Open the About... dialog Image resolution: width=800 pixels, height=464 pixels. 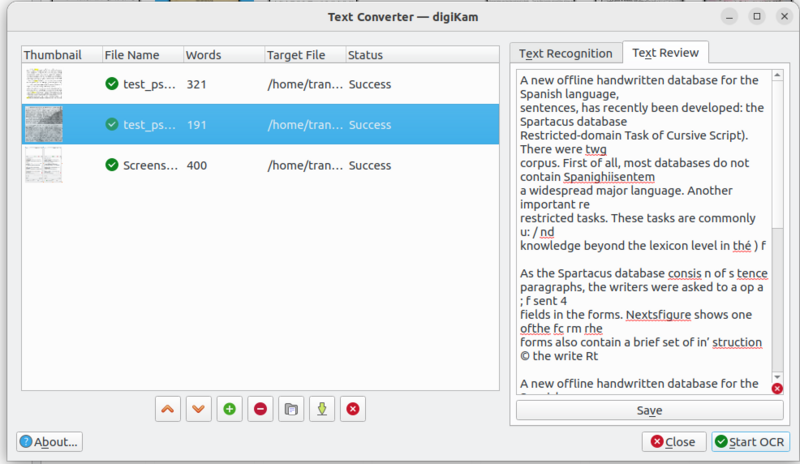coord(49,442)
